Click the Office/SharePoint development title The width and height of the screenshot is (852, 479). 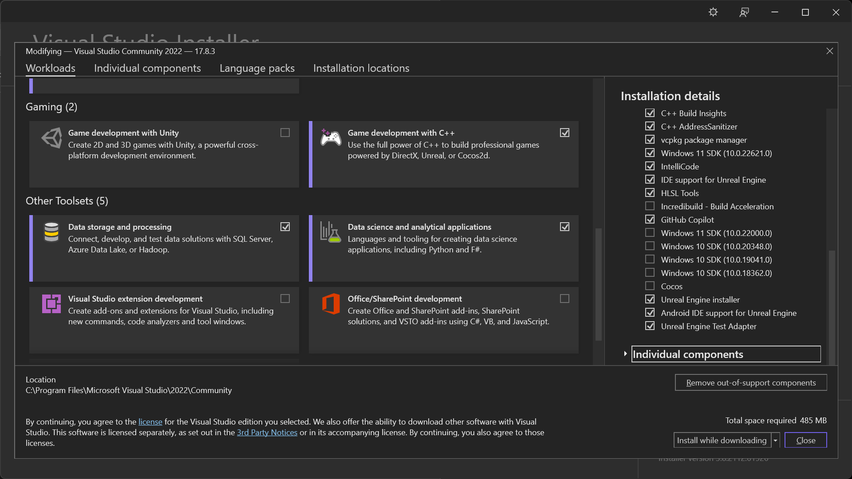coord(405,299)
